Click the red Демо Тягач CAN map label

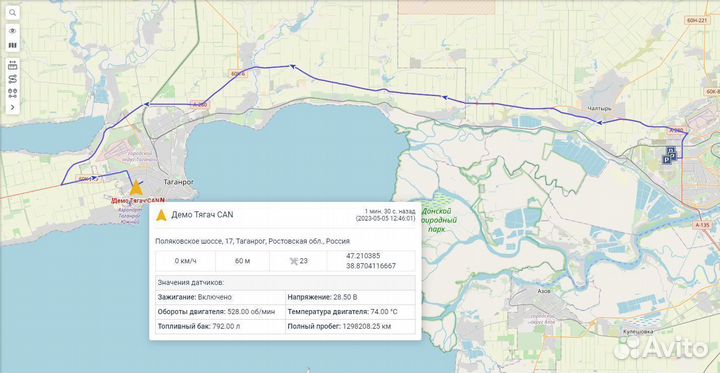point(138,201)
